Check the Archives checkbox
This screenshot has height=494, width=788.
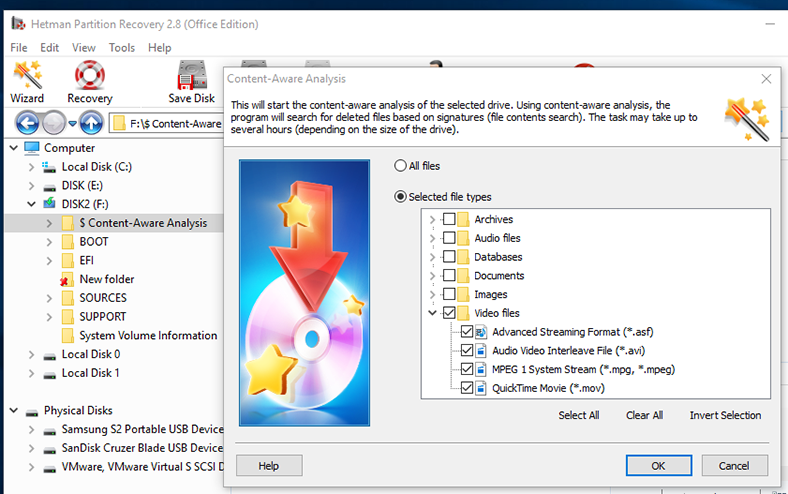(449, 219)
